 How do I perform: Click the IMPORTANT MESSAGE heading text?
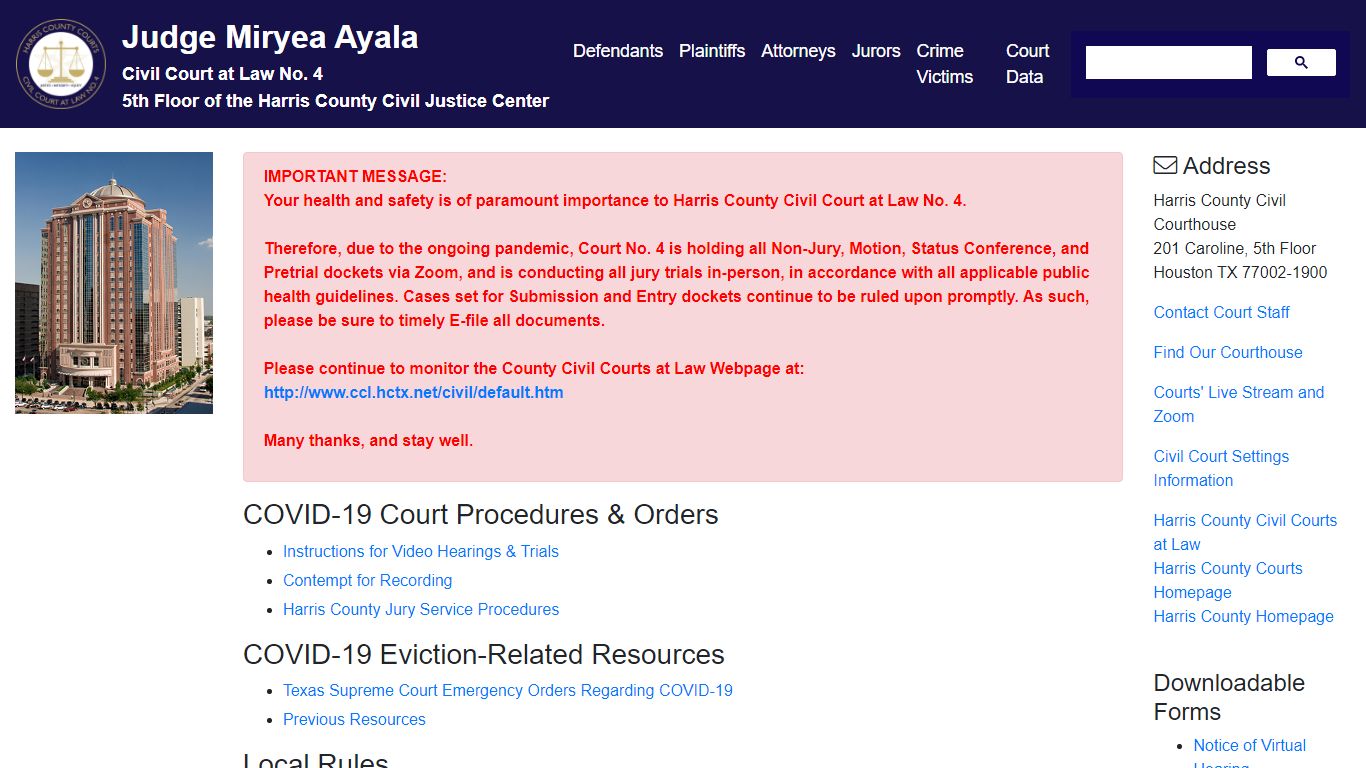click(x=355, y=176)
